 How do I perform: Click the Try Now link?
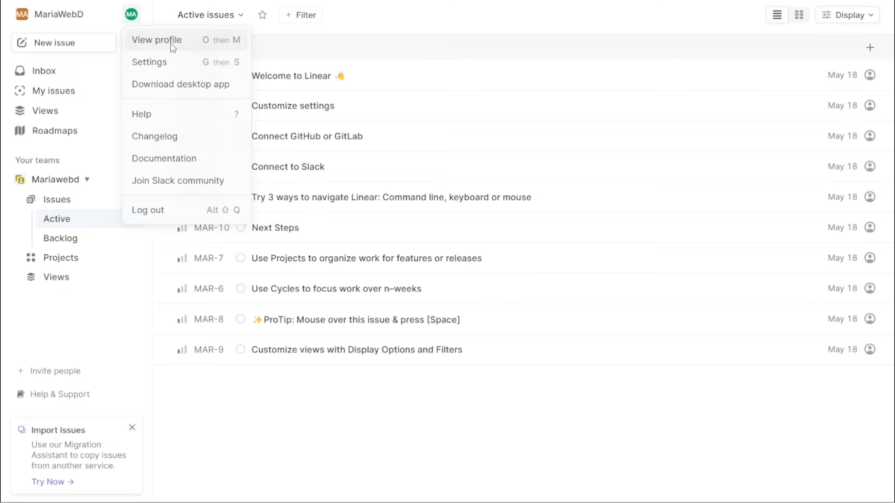[x=53, y=482]
